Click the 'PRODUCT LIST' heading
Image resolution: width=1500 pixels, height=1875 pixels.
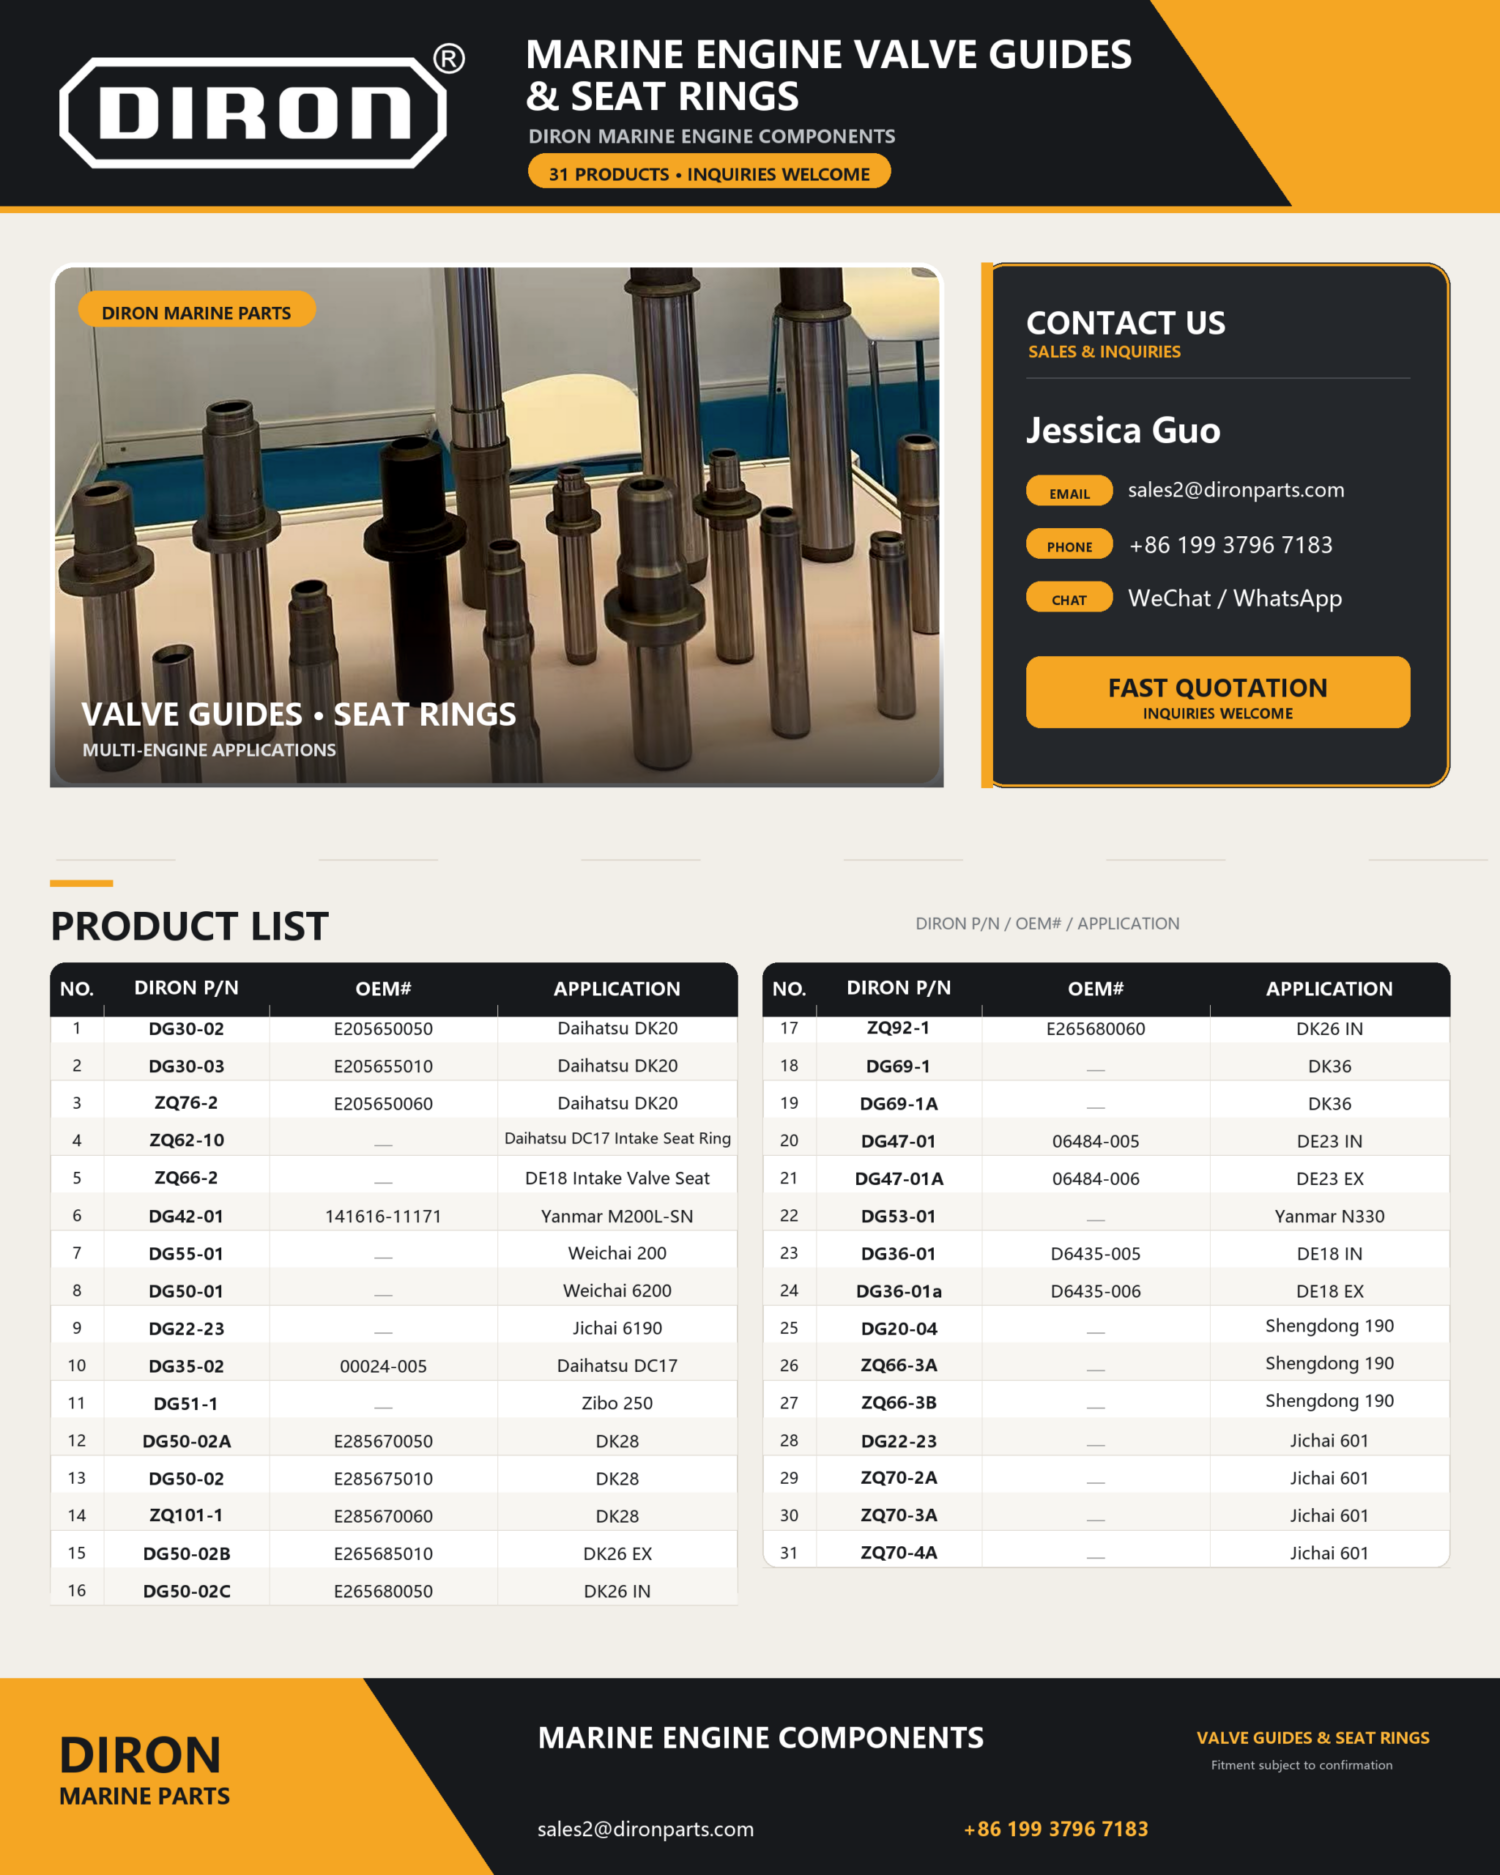(x=190, y=926)
